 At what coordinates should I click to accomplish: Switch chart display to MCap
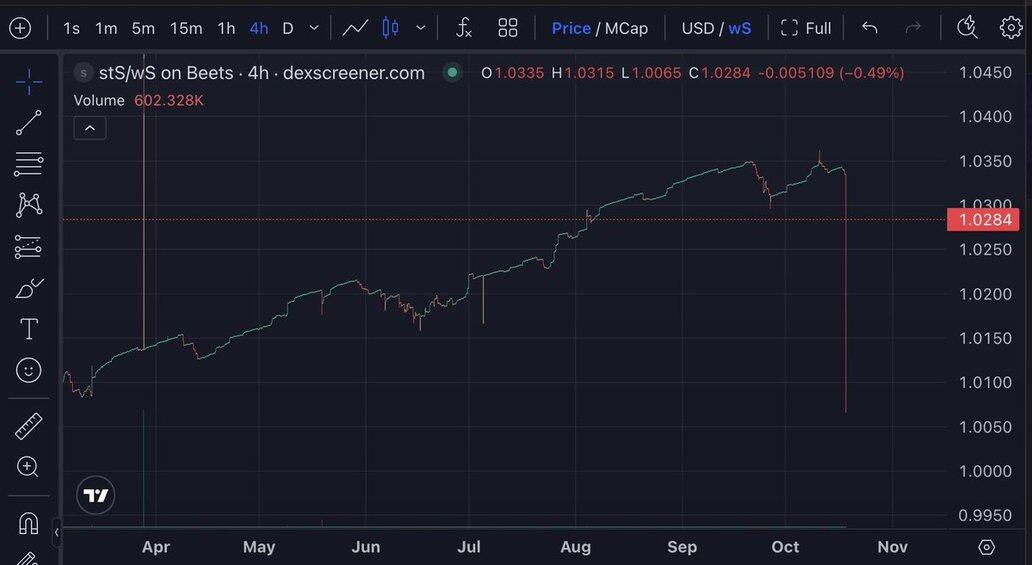point(626,28)
